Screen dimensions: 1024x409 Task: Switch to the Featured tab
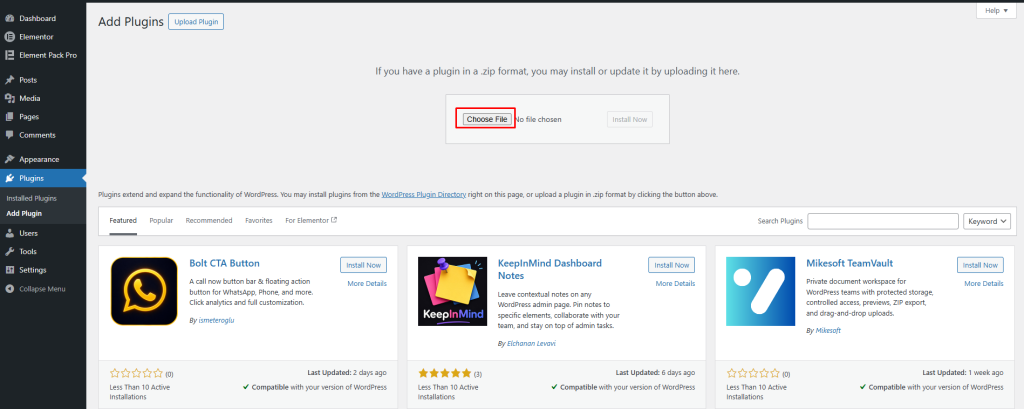tap(123, 221)
